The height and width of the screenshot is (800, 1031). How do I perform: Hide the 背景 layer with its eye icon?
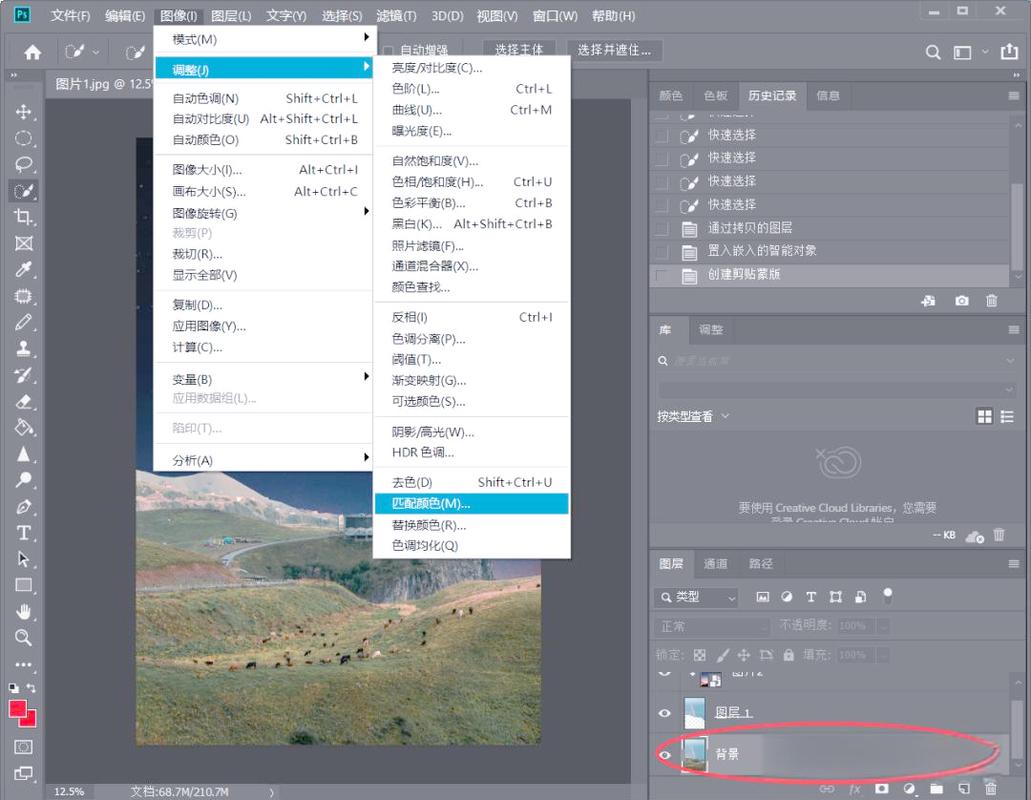(665, 755)
